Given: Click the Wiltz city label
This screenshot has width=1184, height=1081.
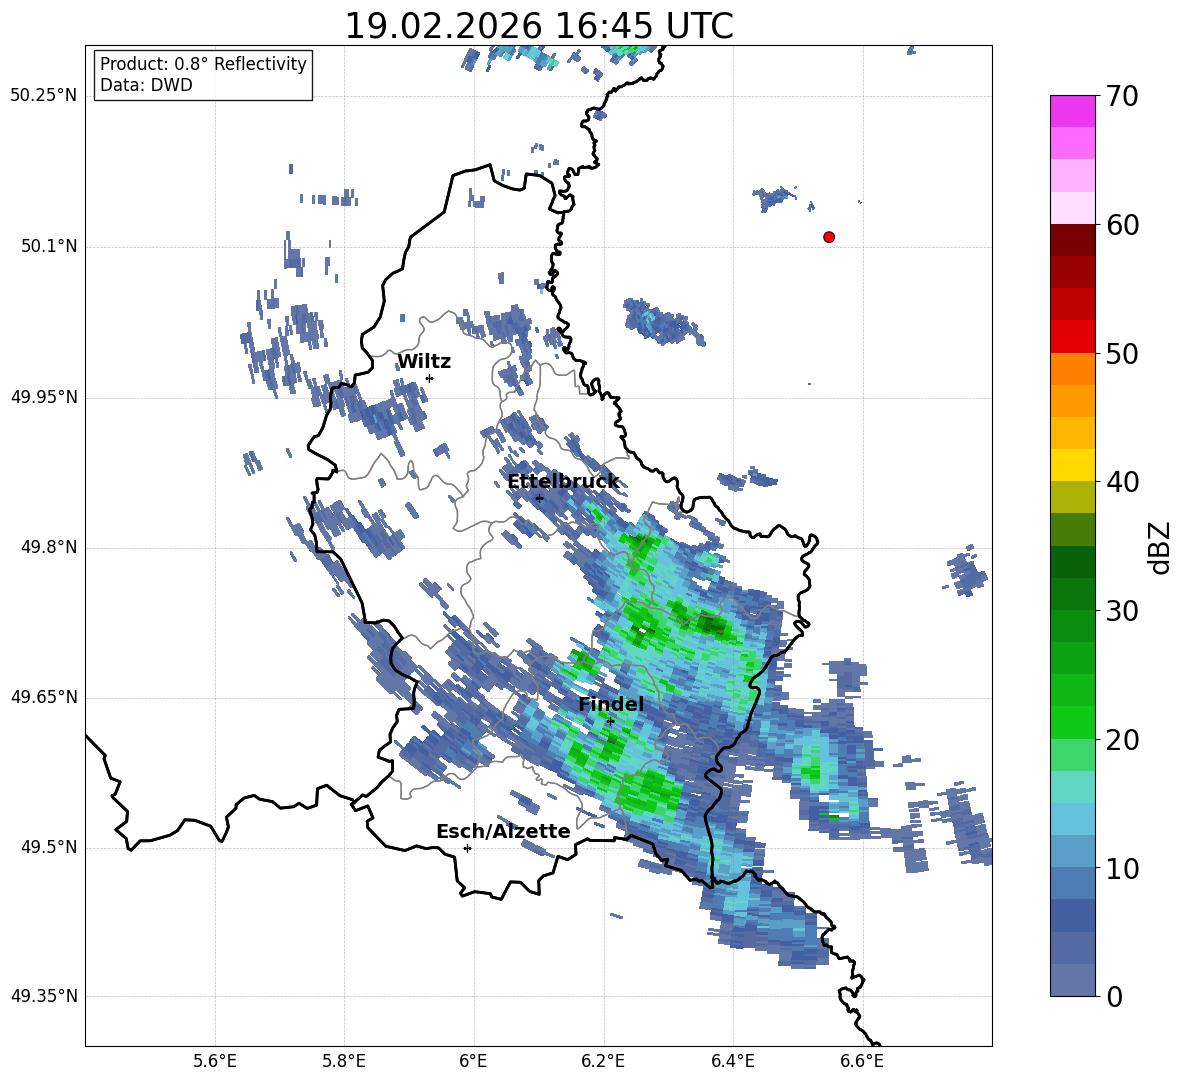Looking at the screenshot, I should point(424,362).
